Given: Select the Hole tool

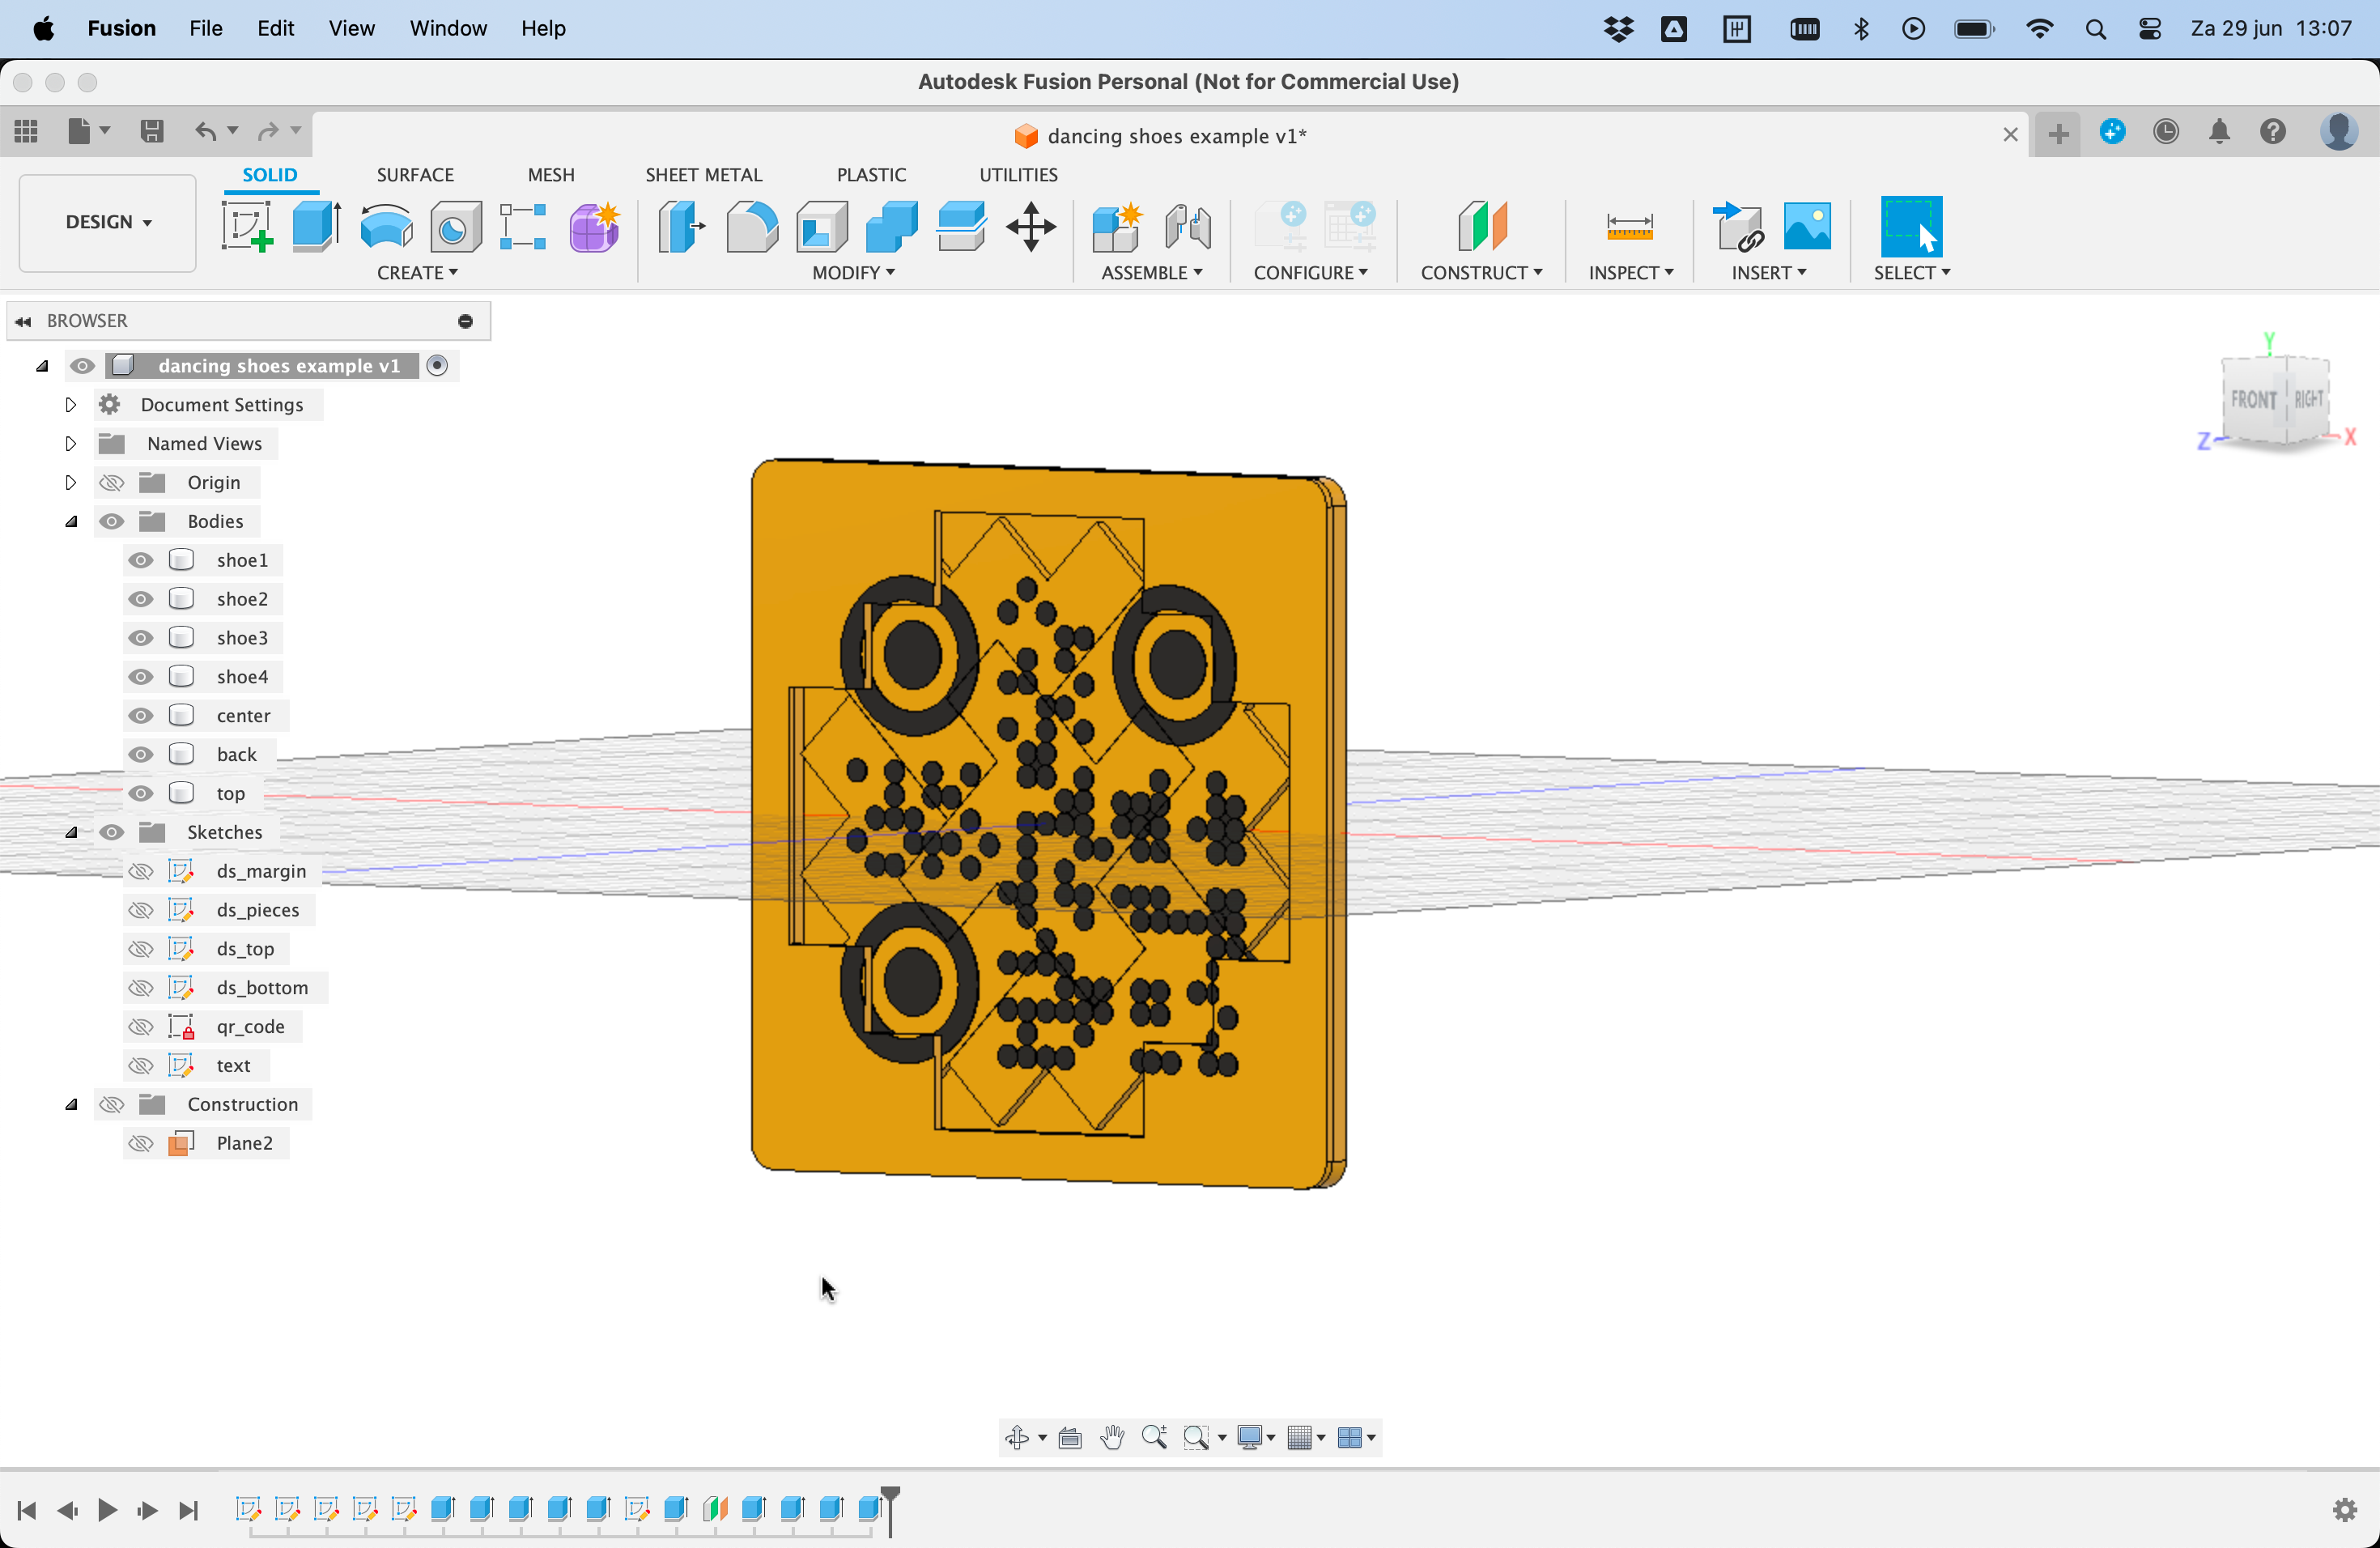Looking at the screenshot, I should (455, 226).
